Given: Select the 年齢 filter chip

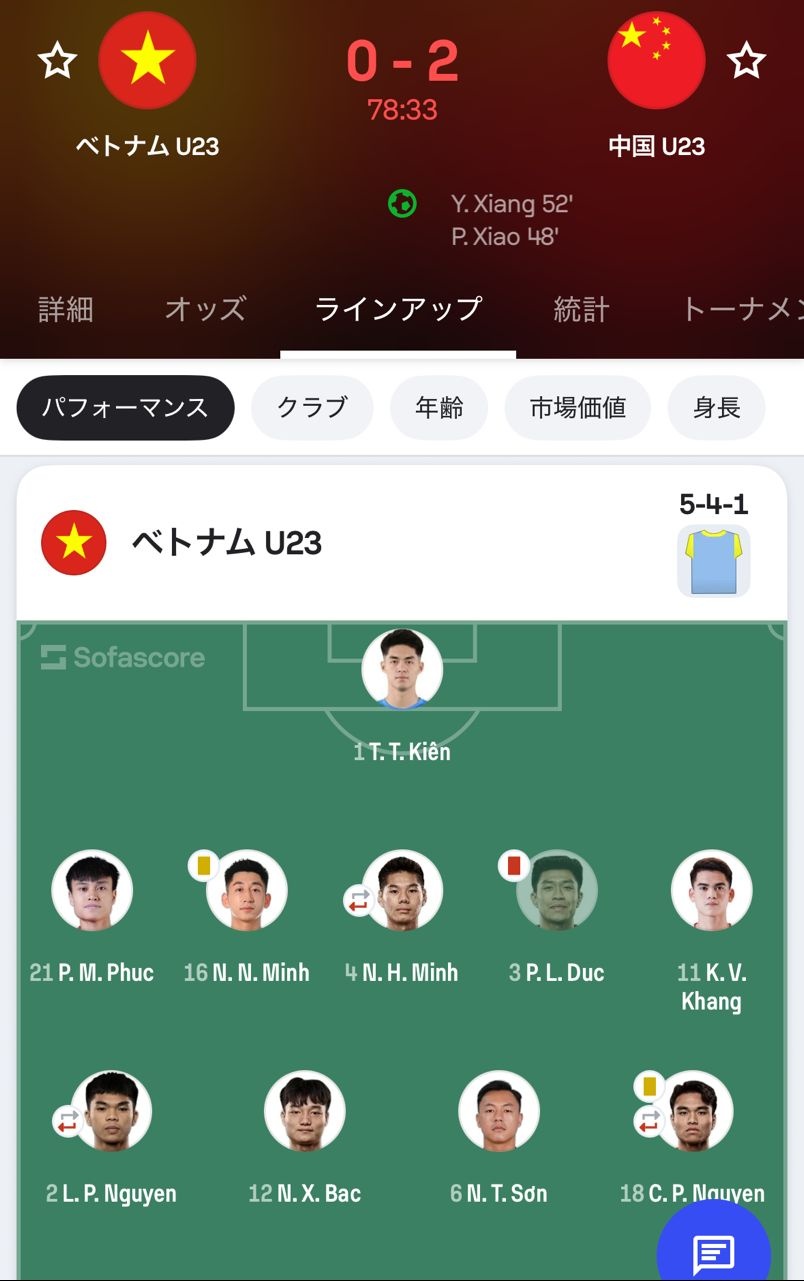Looking at the screenshot, I should 439,408.
